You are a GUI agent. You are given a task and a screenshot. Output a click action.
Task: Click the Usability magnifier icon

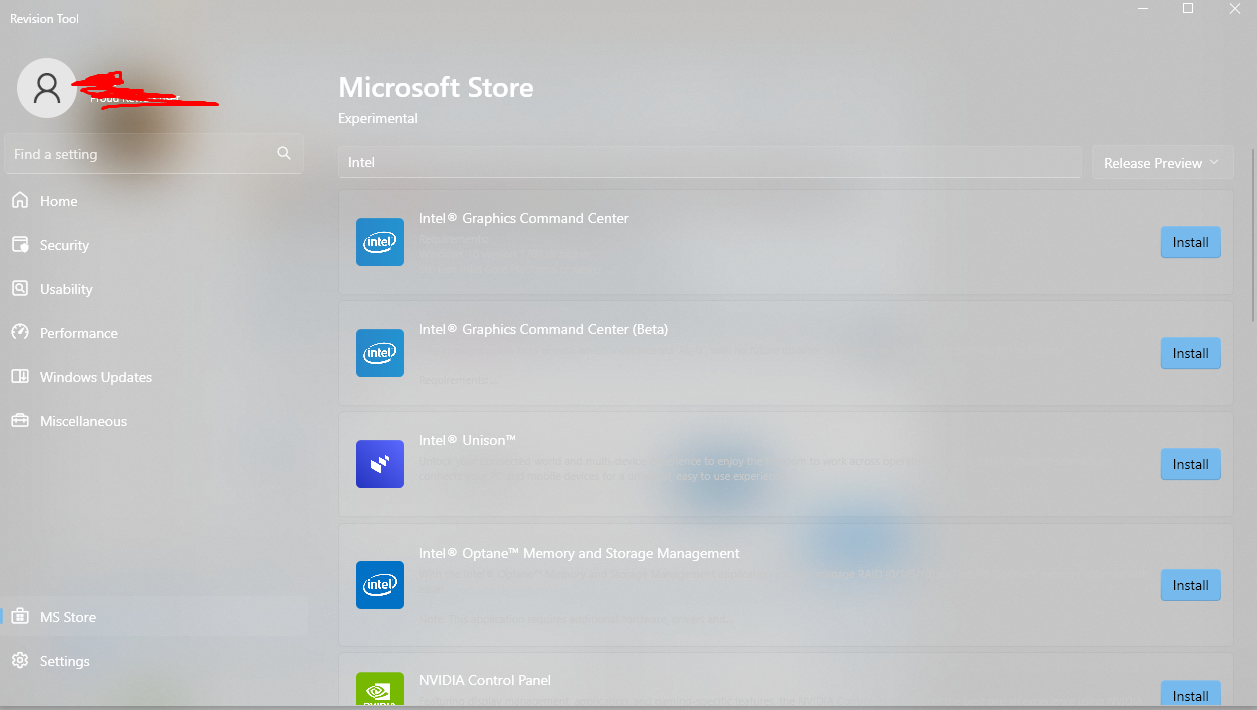[x=20, y=288]
